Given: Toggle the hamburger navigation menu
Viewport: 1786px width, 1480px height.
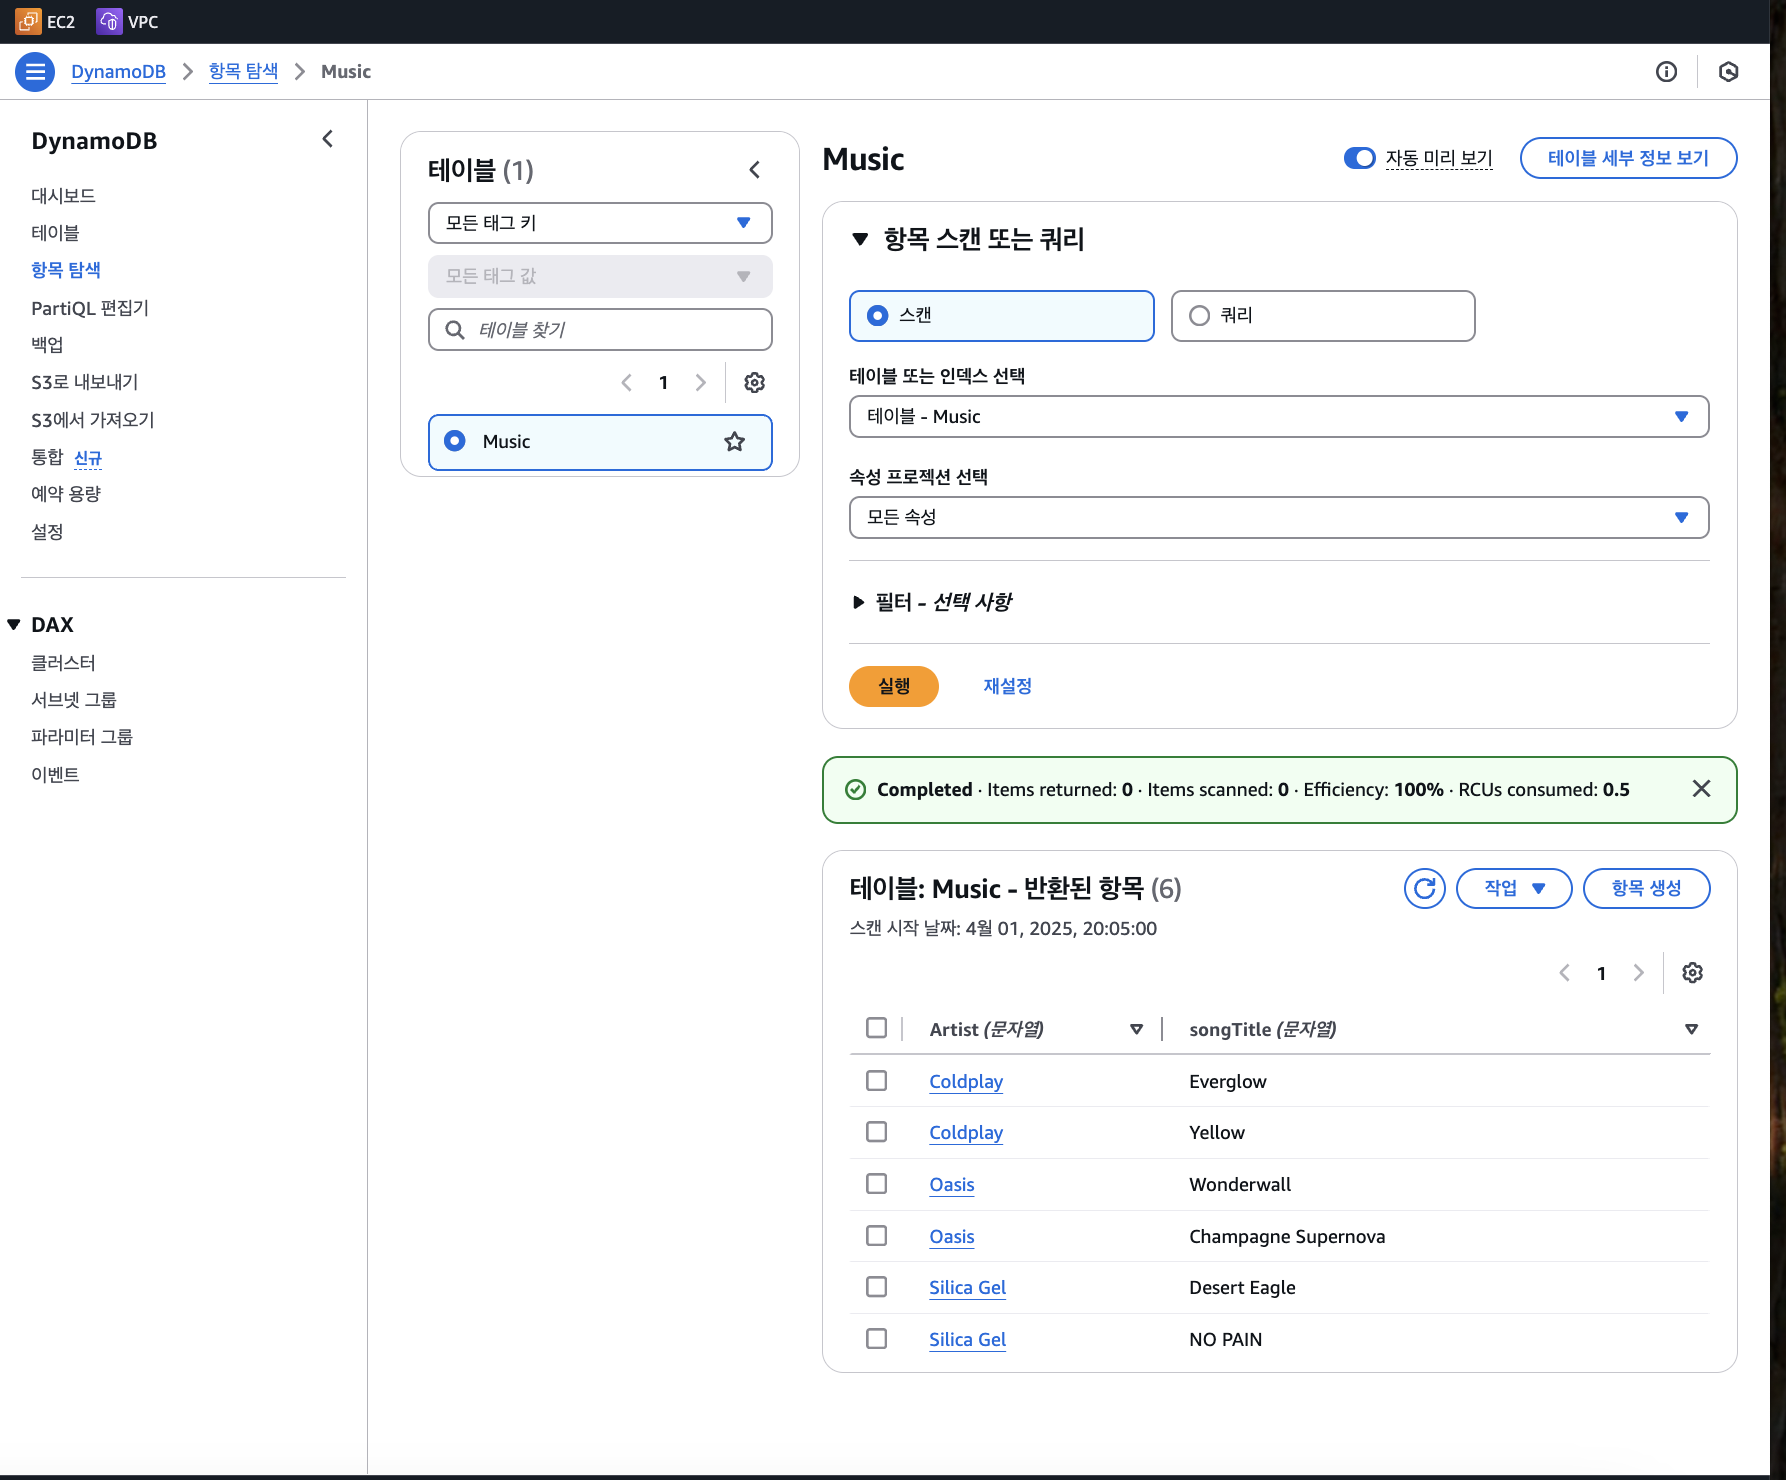Looking at the screenshot, I should tap(35, 72).
